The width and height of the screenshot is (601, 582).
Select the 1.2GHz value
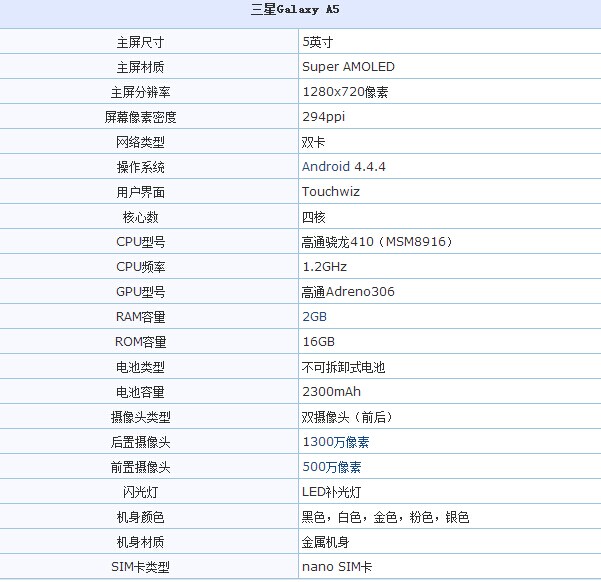pos(324,267)
